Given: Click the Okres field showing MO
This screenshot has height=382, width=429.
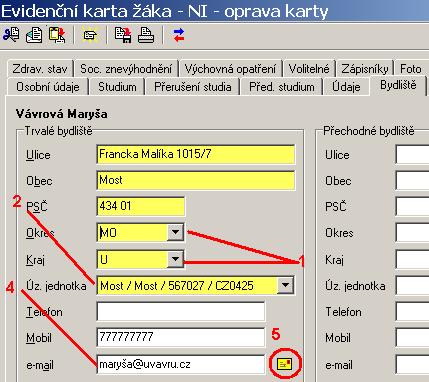Looking at the screenshot, I should (x=132, y=232).
